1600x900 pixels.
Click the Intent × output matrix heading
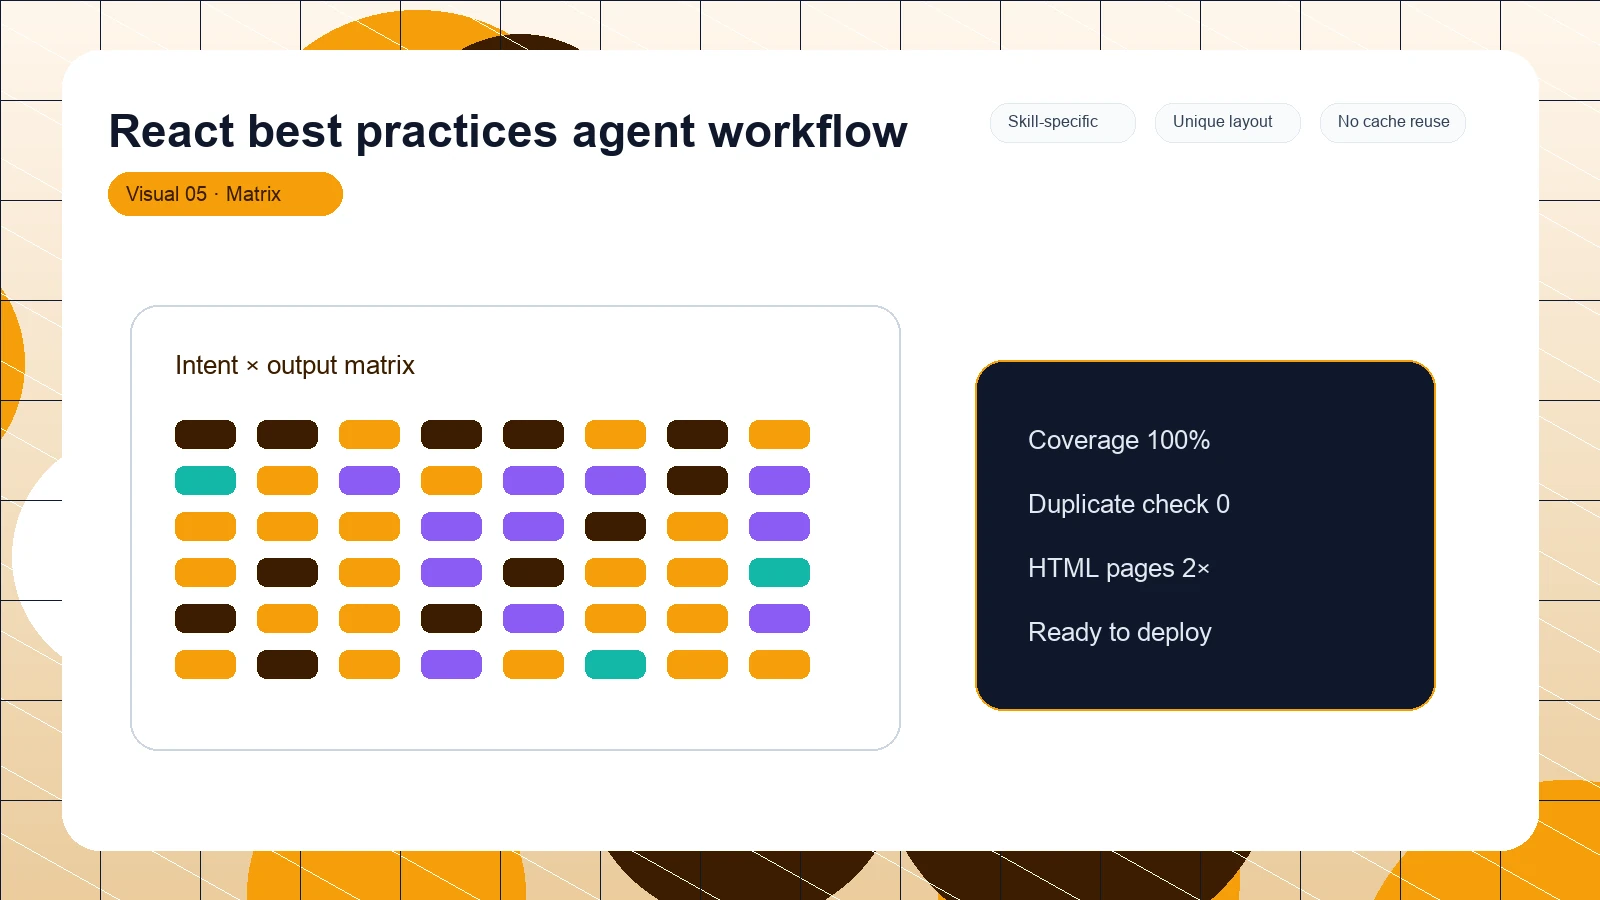(295, 365)
